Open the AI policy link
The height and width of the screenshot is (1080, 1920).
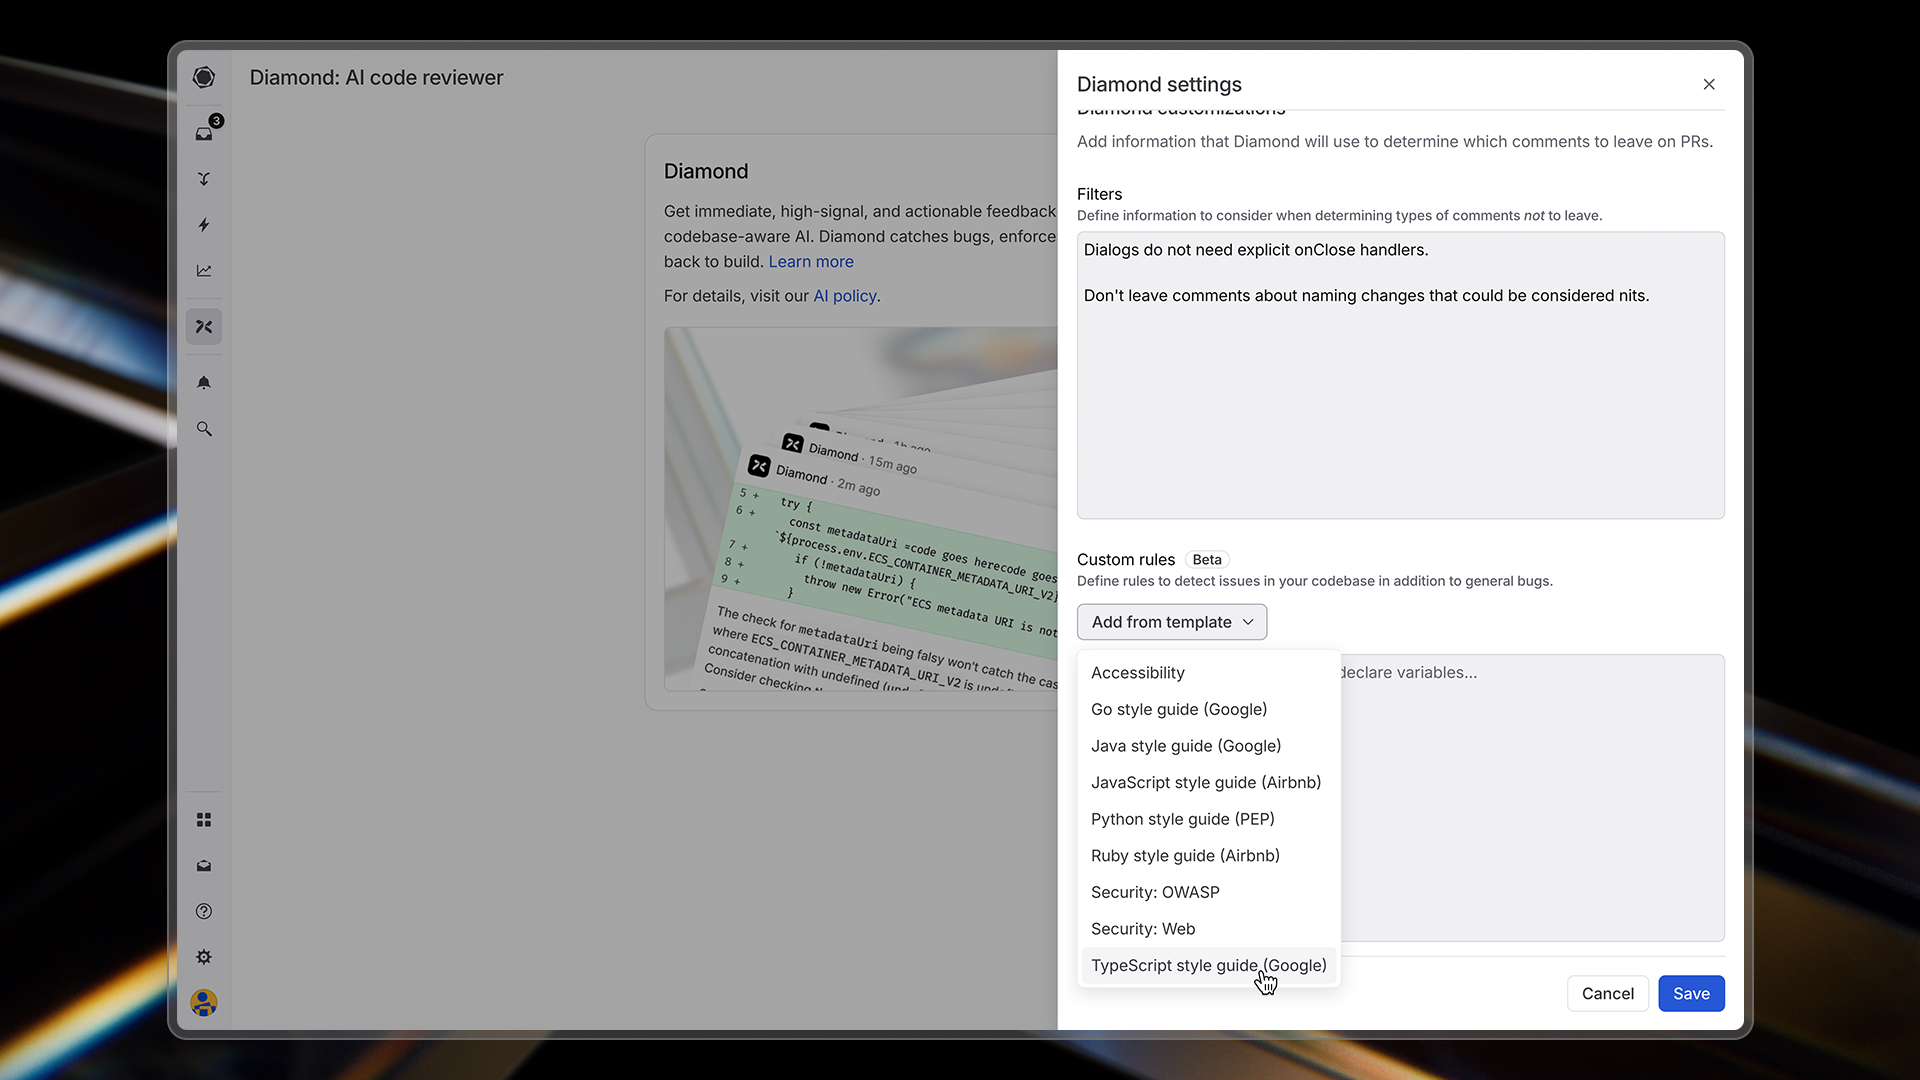tap(844, 296)
